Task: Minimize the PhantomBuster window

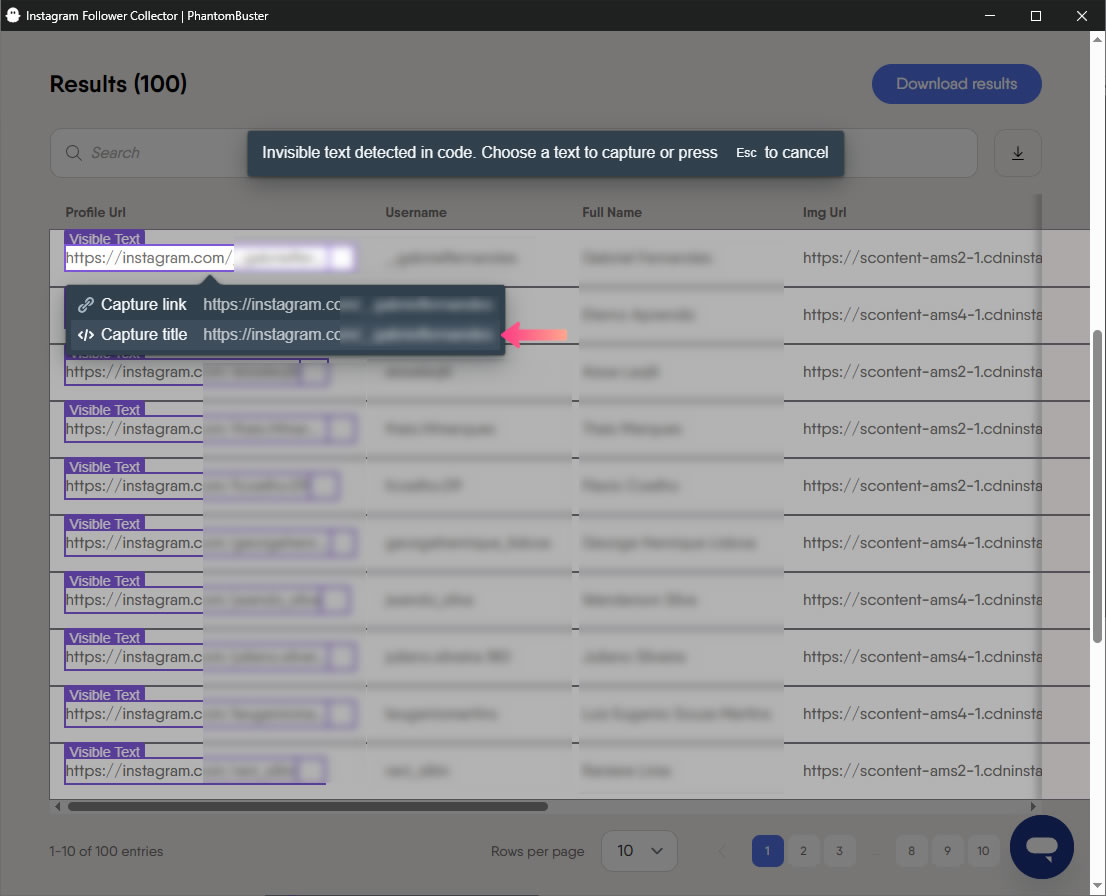Action: (x=990, y=16)
